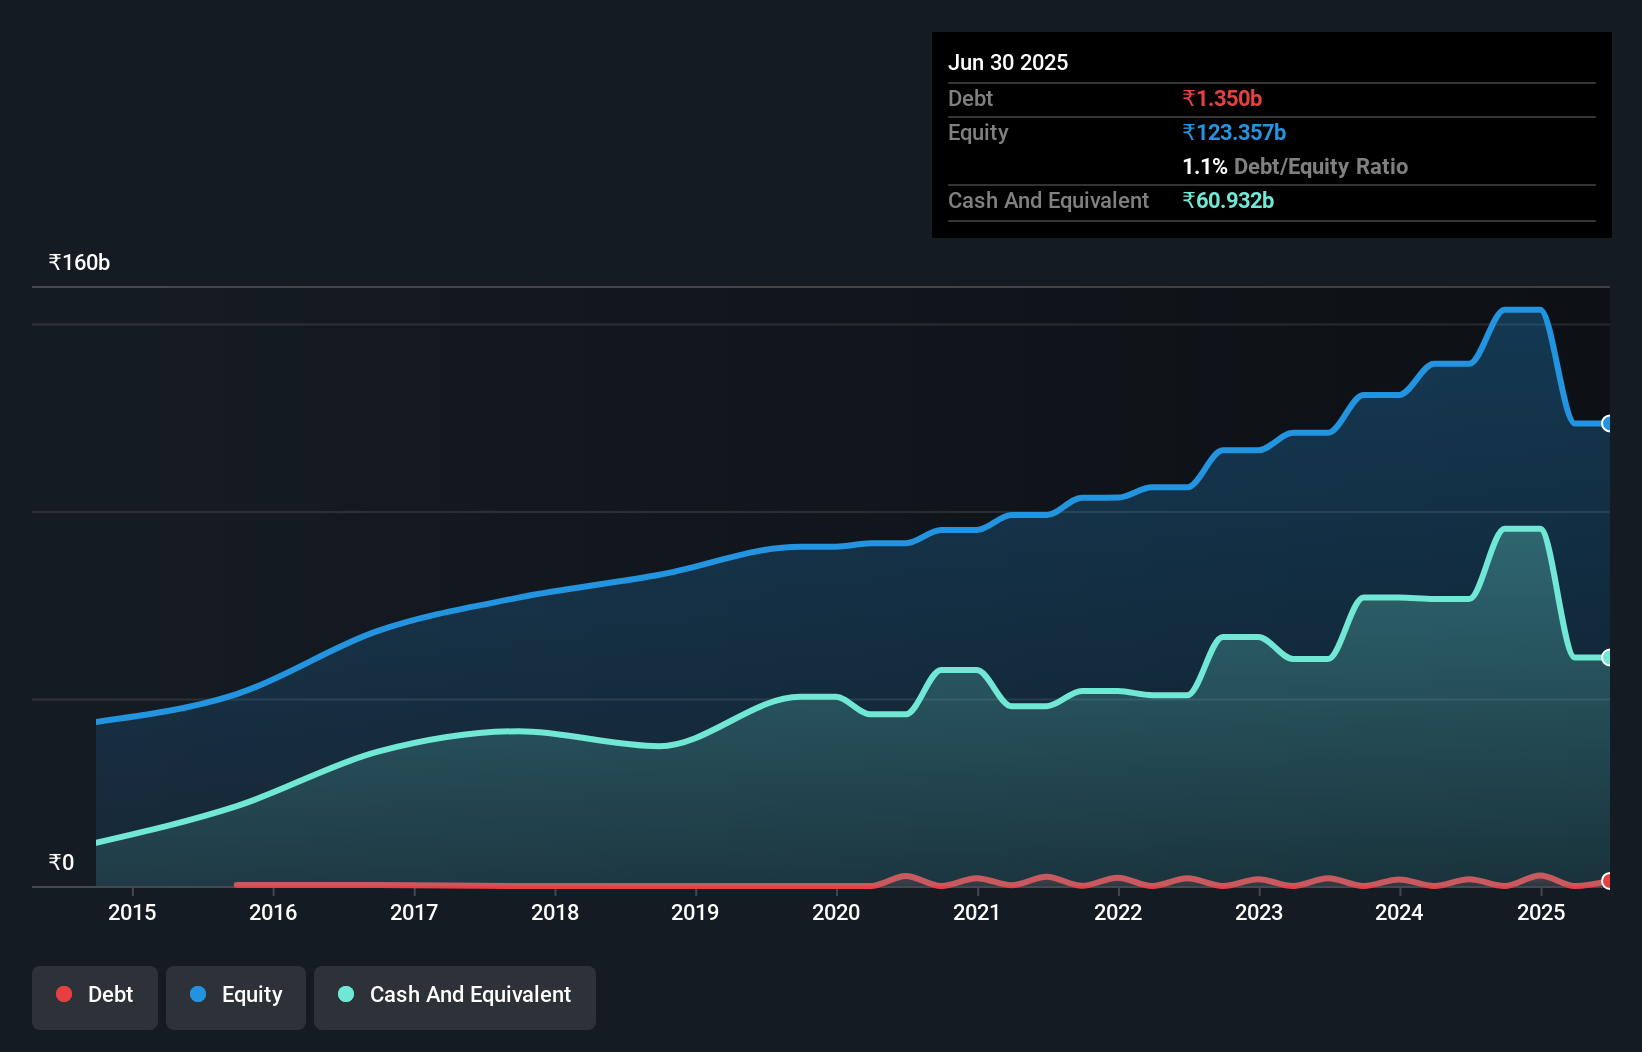This screenshot has width=1642, height=1052.
Task: Click the 2015 x-axis label
Action: (x=132, y=912)
